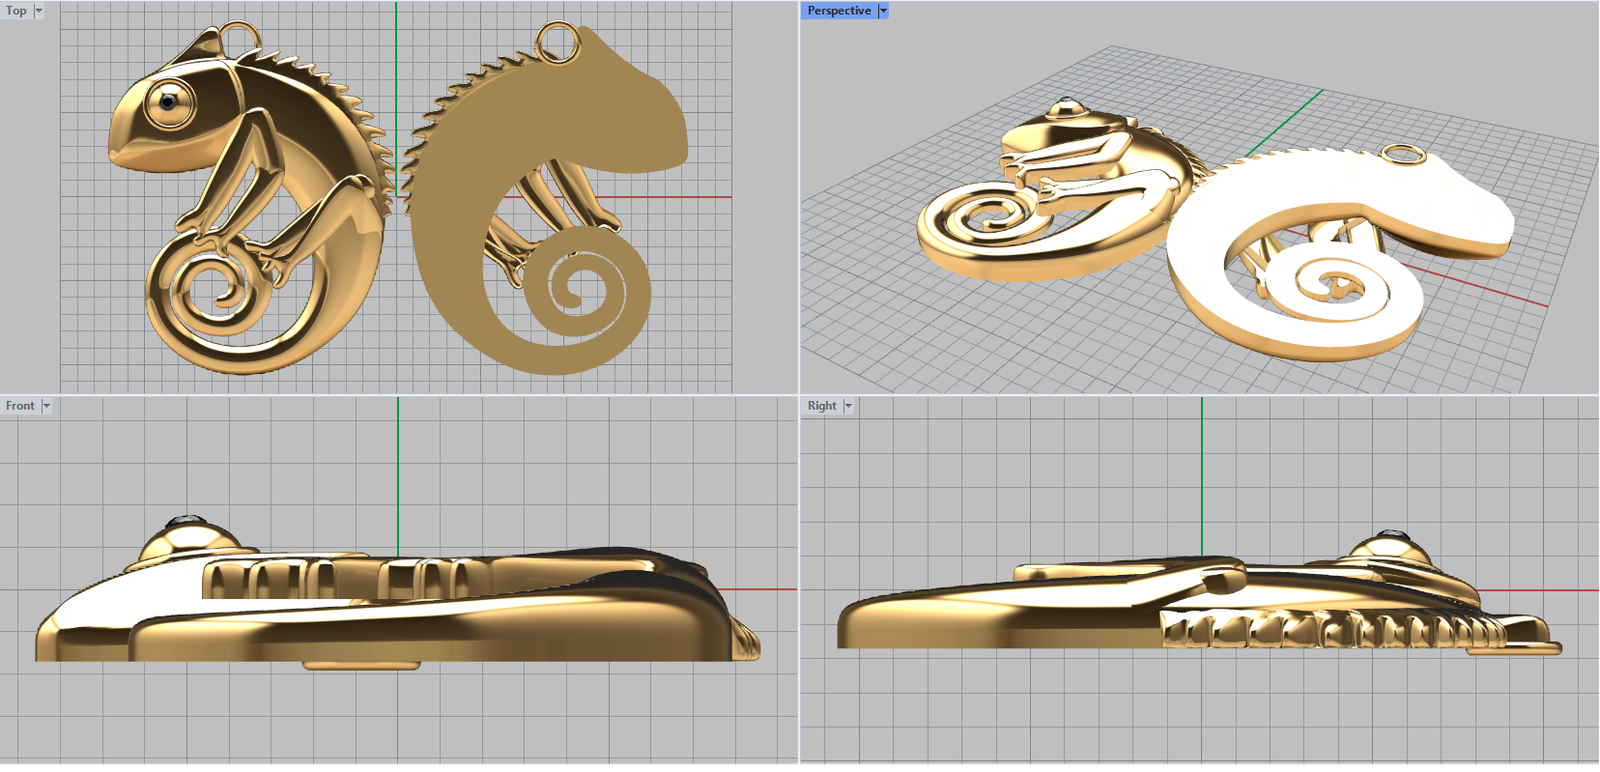Click the green axis line in Front viewport
Image resolution: width=1600 pixels, height=772 pixels.
[x=398, y=470]
